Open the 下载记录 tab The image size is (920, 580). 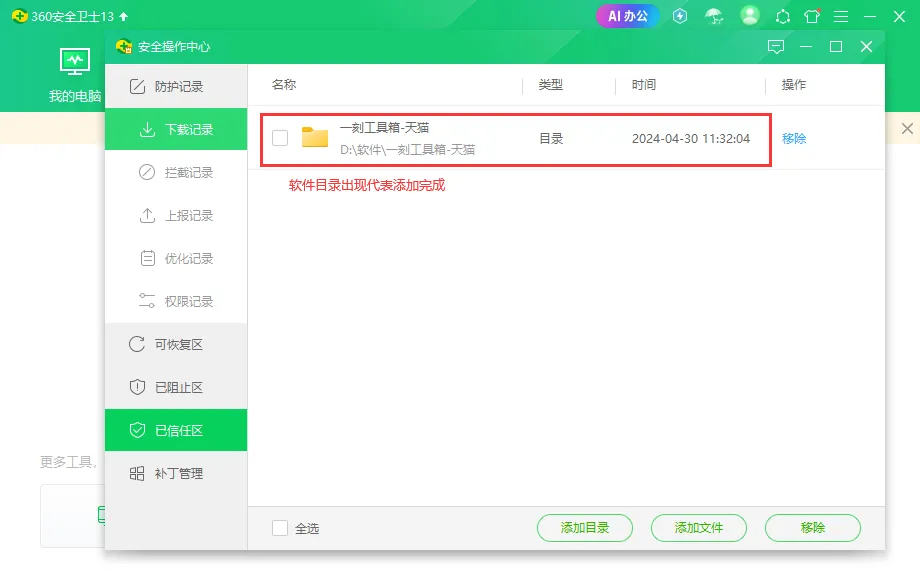coord(176,129)
